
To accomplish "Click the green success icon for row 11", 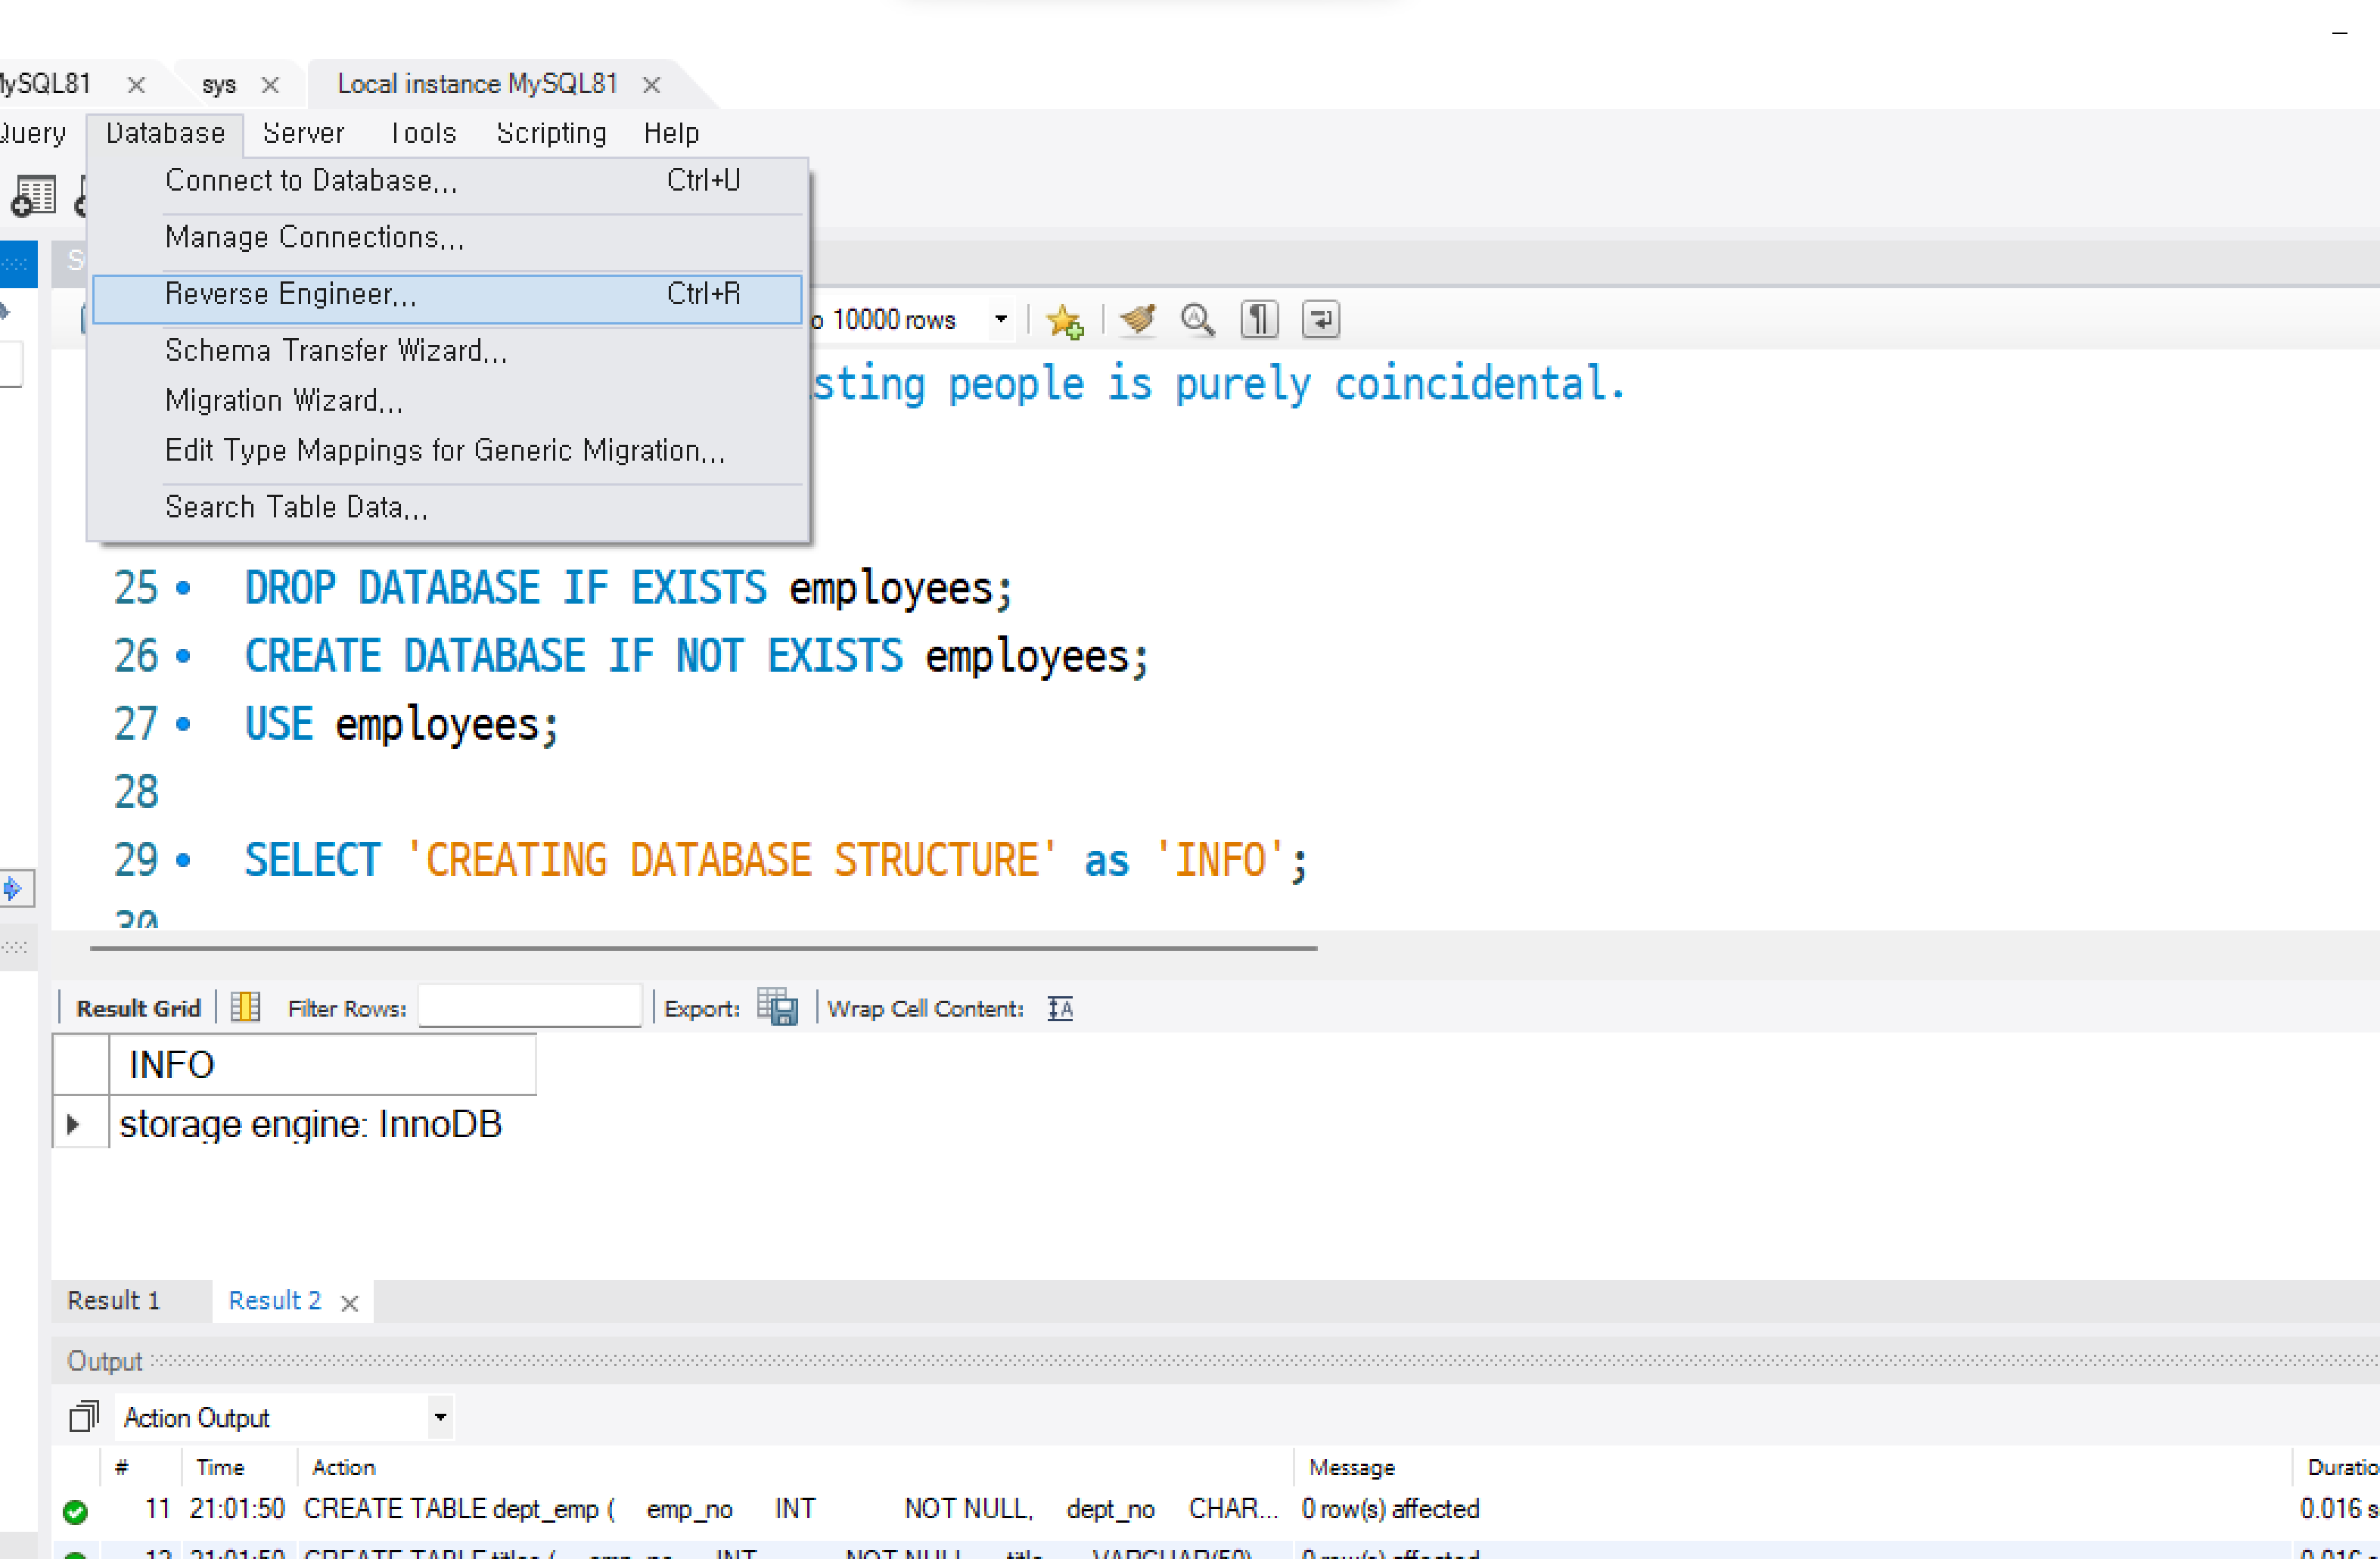I will (75, 1511).
